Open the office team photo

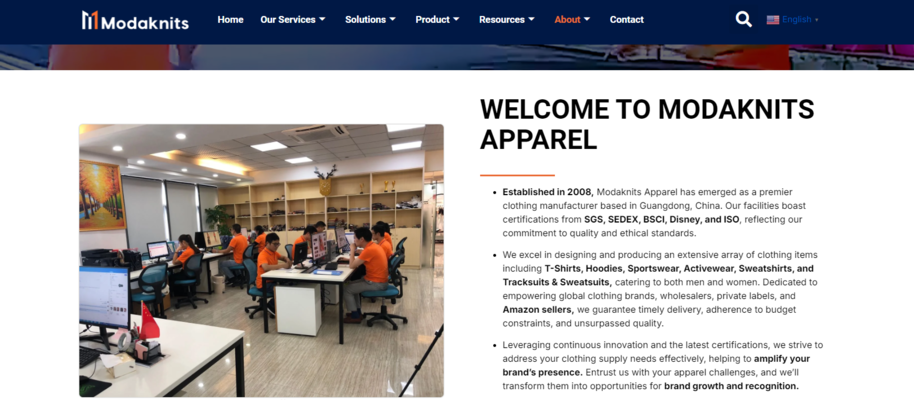pyautogui.click(x=261, y=260)
